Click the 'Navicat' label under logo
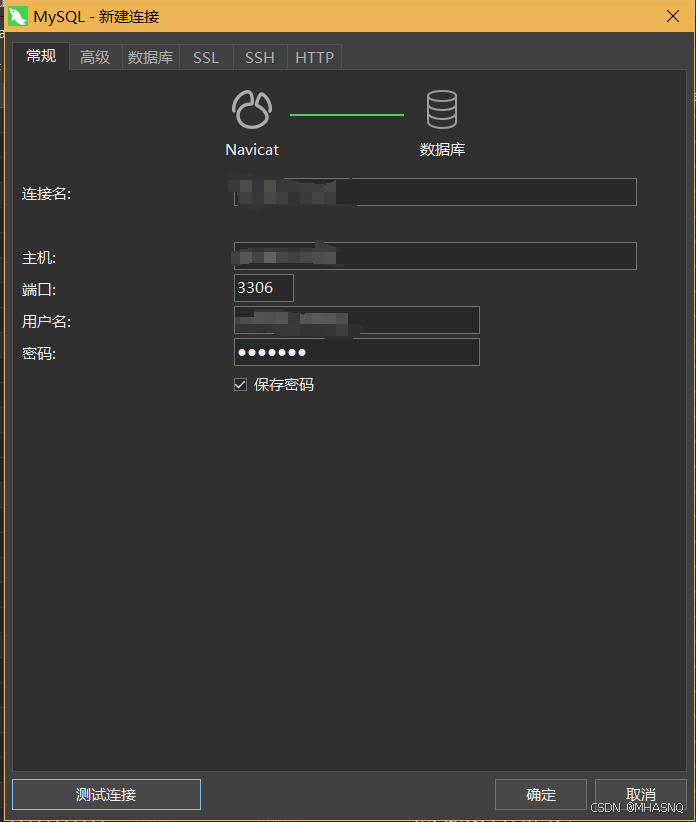This screenshot has height=822, width=696. coord(252,150)
